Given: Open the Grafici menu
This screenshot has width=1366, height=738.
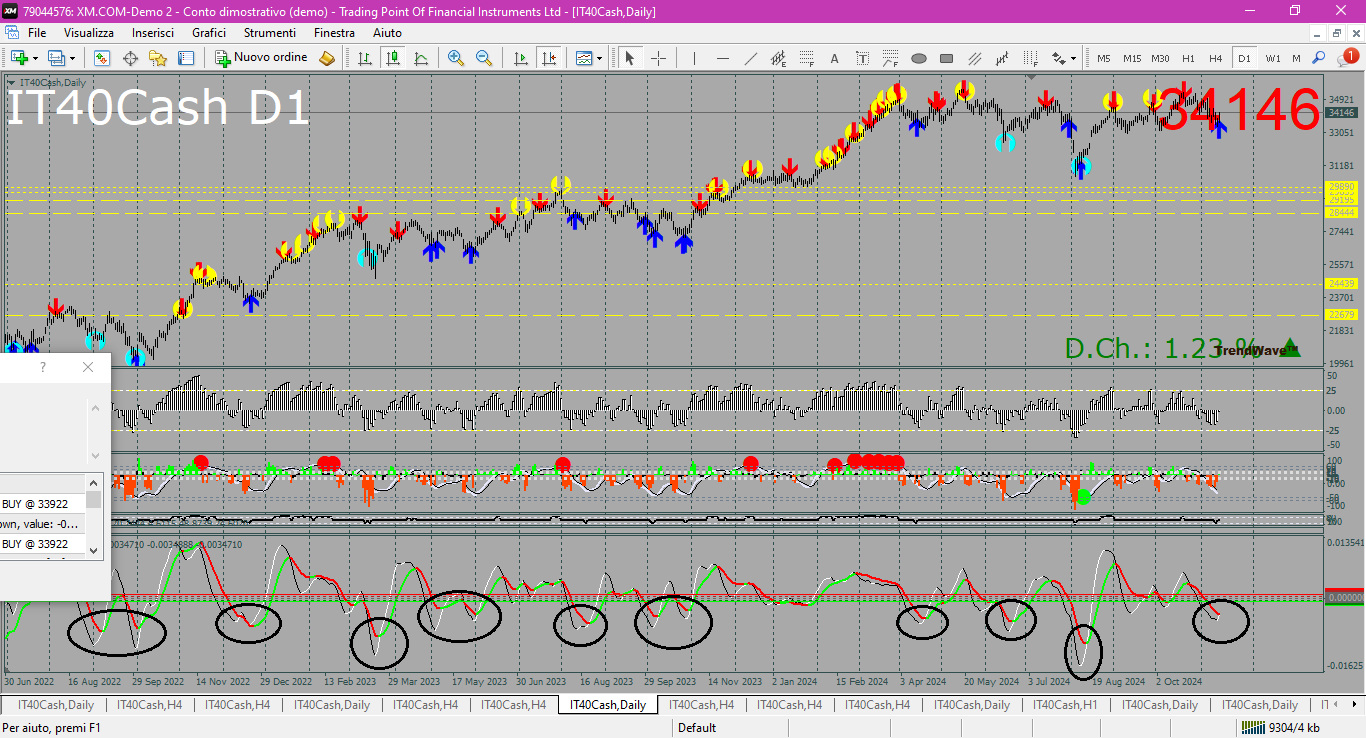Looking at the screenshot, I should coord(209,33).
